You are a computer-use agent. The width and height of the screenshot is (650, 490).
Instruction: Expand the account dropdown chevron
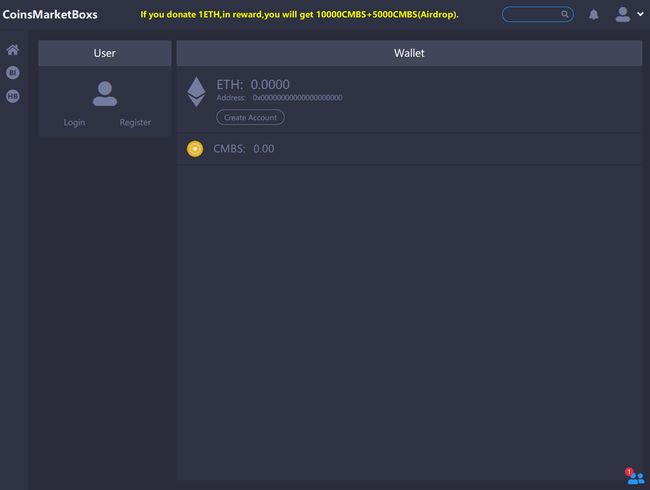pos(640,14)
